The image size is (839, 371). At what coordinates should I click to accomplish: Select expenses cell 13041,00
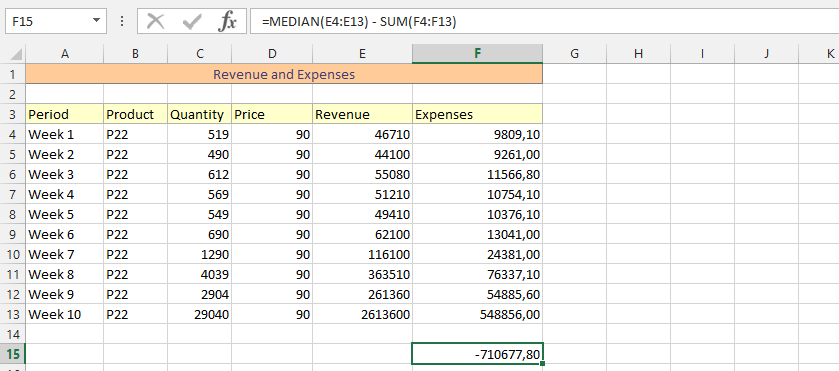(477, 234)
